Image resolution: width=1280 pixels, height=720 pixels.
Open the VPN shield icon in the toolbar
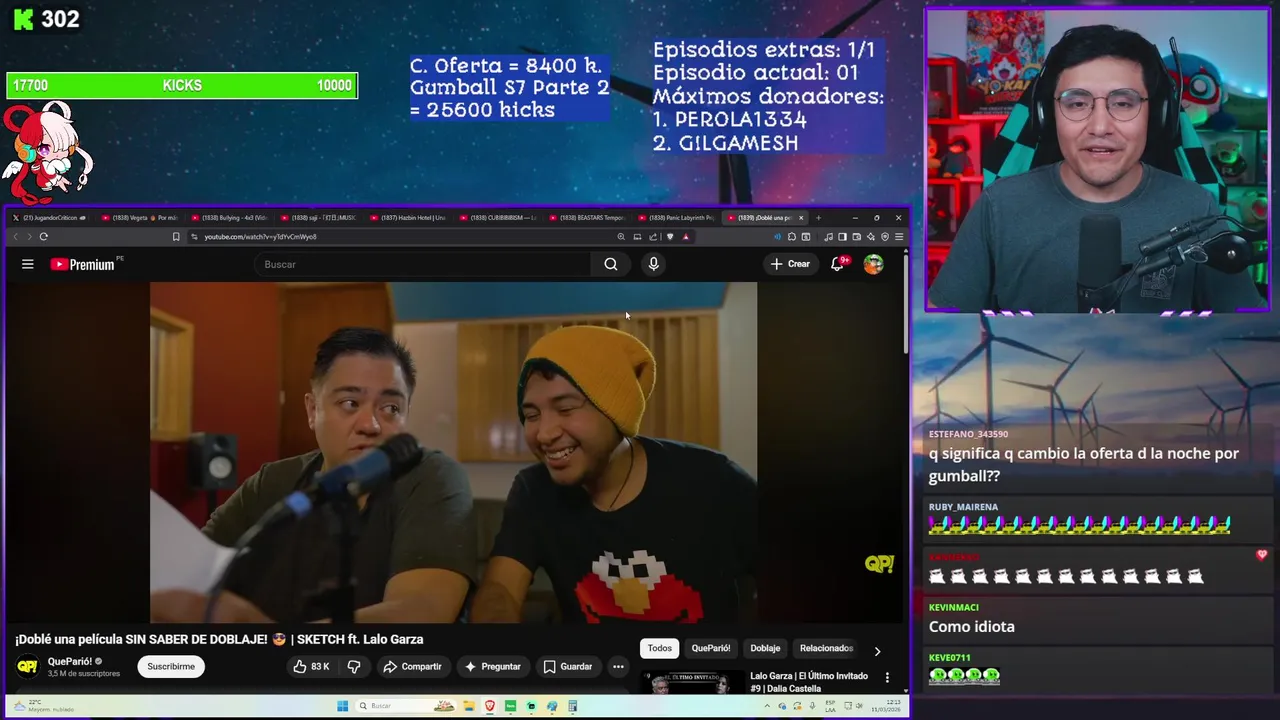(x=885, y=237)
